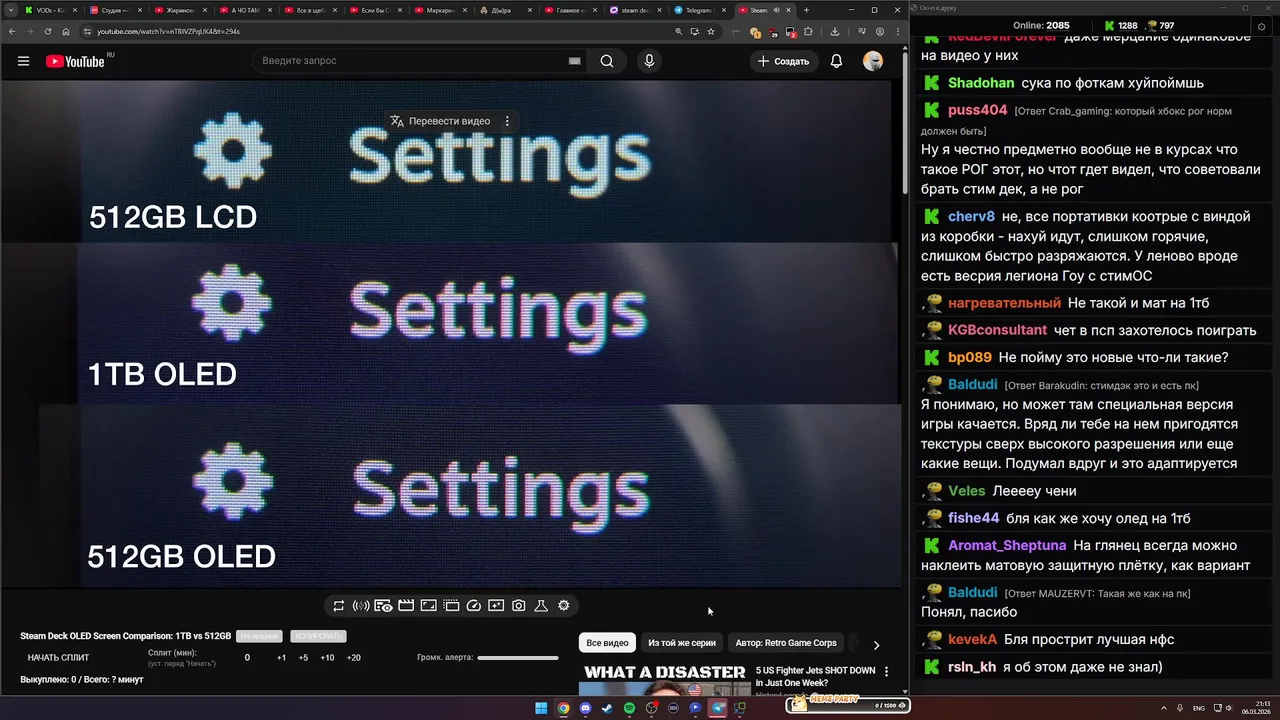Click the zoom magnifier icon in address bar
This screenshot has height=720, width=1280.
pos(679,31)
